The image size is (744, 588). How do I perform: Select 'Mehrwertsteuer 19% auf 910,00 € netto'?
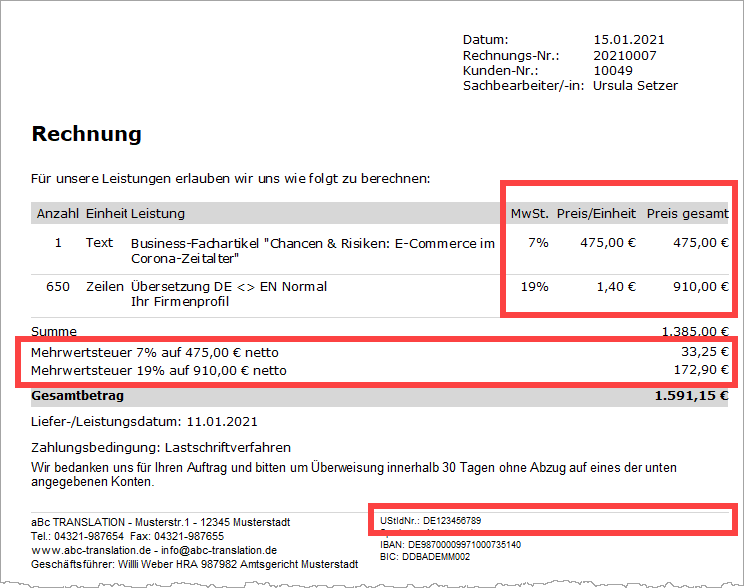pos(159,371)
